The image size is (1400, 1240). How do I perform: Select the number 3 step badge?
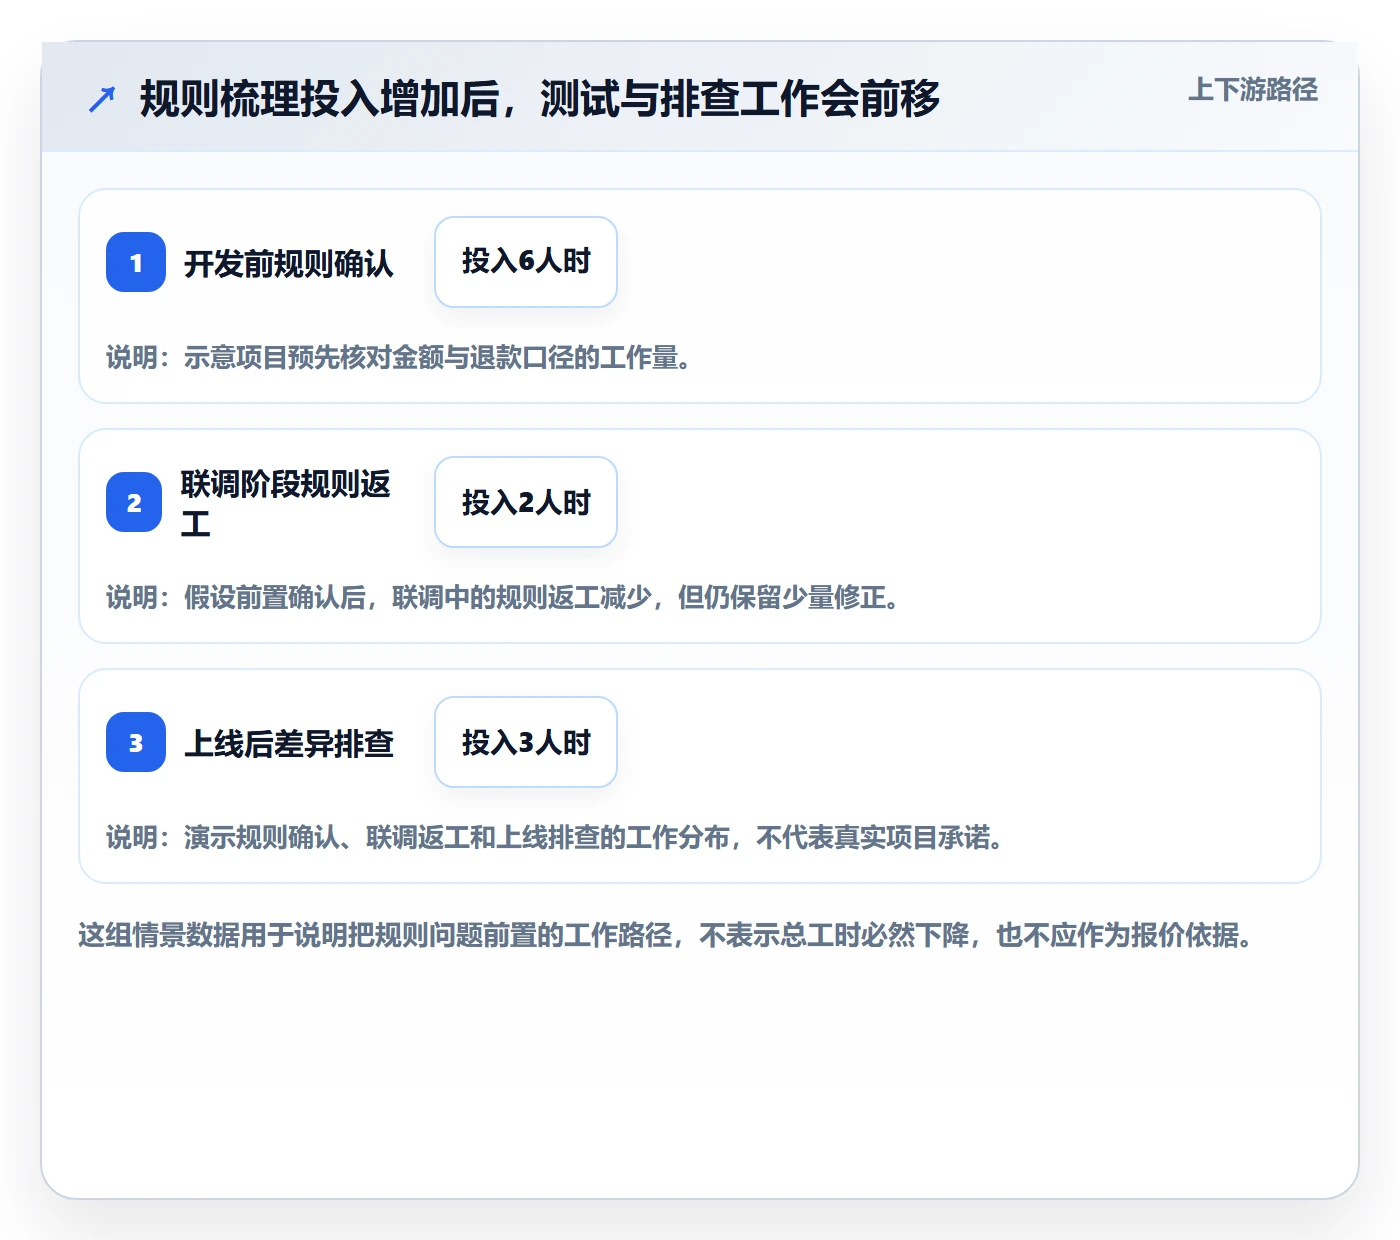coord(136,742)
